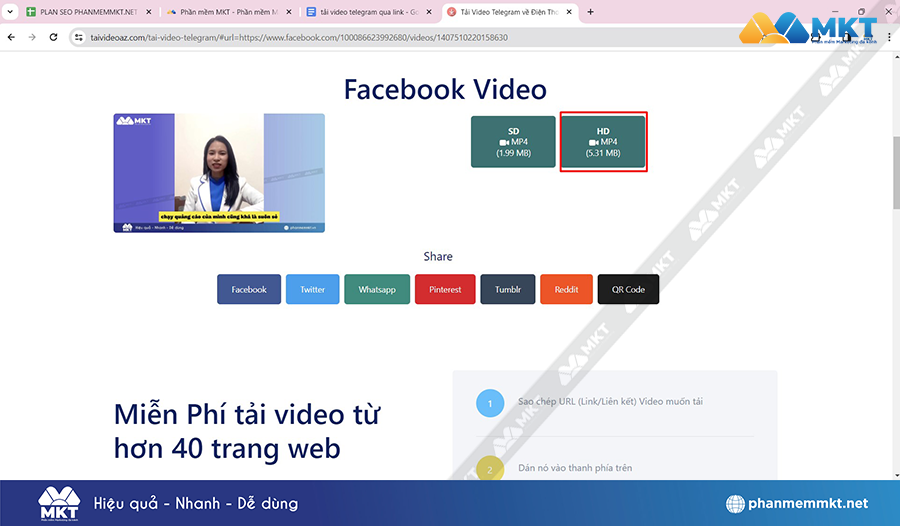Viewport: 900px width, 526px height.
Task: Reload the page with the refresh icon
Action: tap(53, 37)
